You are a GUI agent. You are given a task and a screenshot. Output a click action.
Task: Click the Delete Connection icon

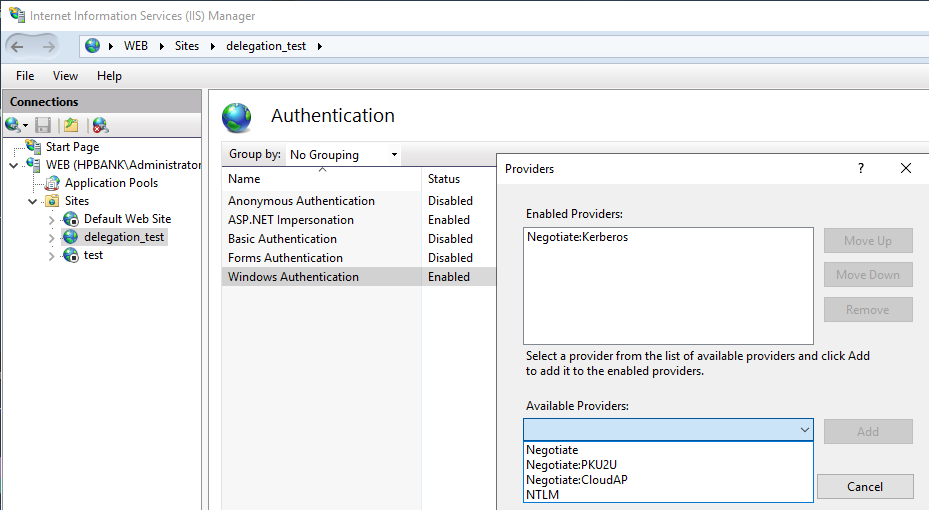[100, 125]
